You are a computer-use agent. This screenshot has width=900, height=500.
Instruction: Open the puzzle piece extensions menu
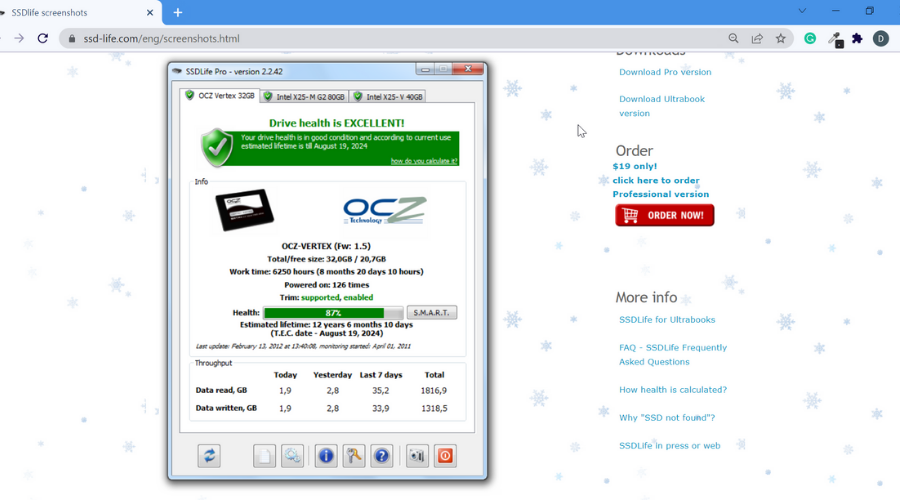click(857, 38)
